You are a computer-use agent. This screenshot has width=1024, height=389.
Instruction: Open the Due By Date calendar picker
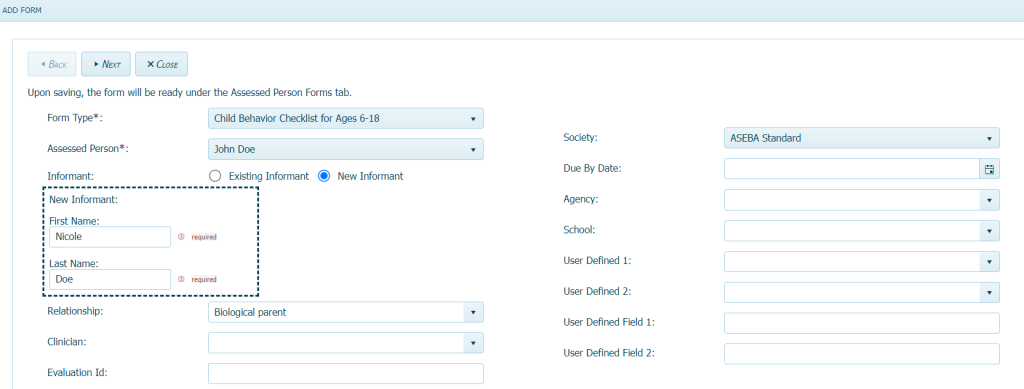989,169
